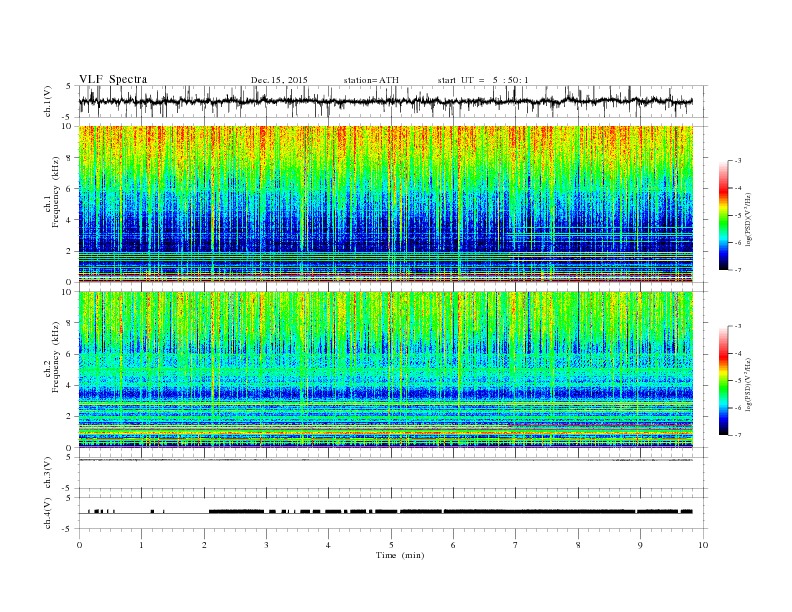Viewport: 792px width, 612px height.
Task: Click the "8" kHz tick on ch.2 frequency axis
Action: point(69,323)
